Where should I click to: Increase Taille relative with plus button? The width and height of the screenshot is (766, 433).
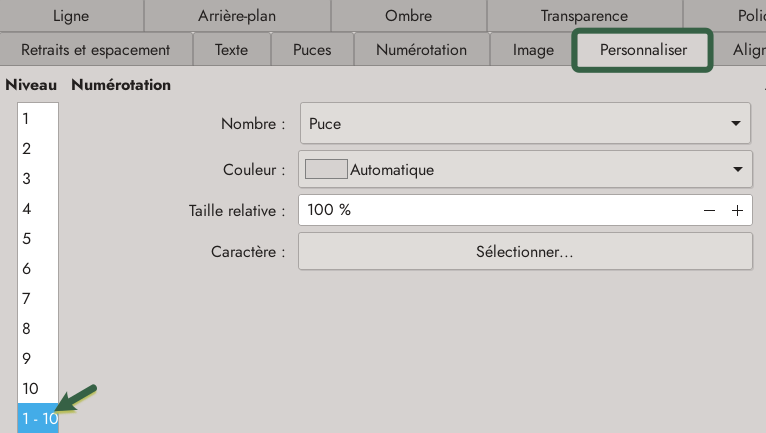(737, 211)
